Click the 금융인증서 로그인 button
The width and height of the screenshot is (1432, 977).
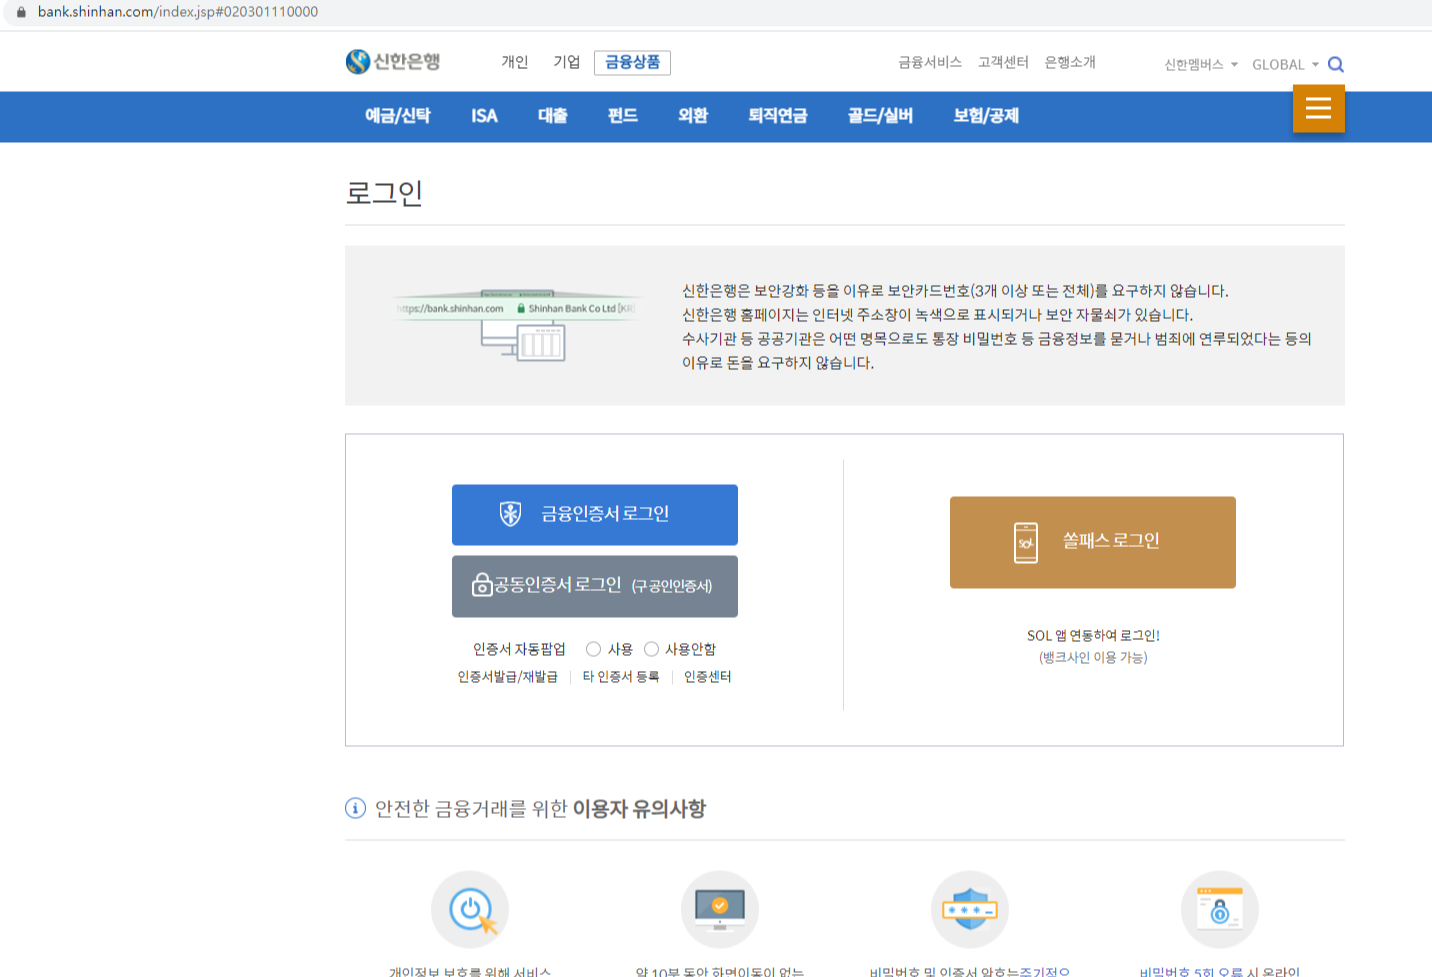point(595,515)
